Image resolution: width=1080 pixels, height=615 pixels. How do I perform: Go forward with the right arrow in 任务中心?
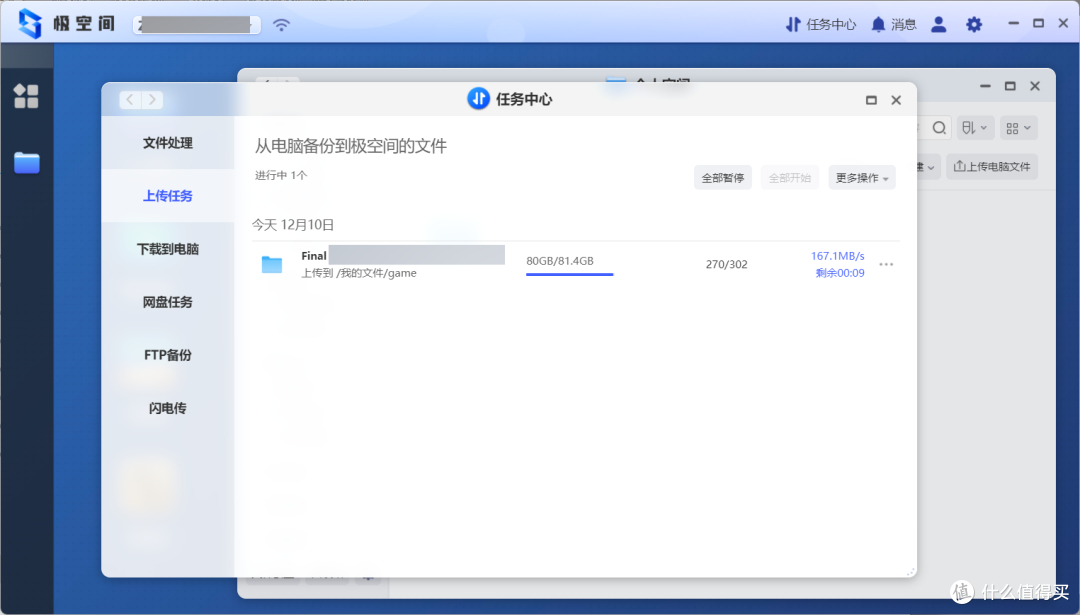152,100
